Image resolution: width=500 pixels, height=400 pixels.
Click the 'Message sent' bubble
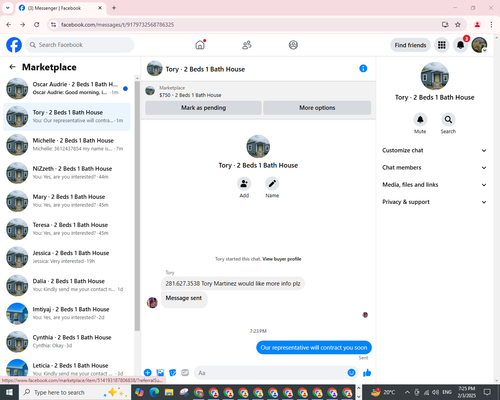(x=184, y=299)
